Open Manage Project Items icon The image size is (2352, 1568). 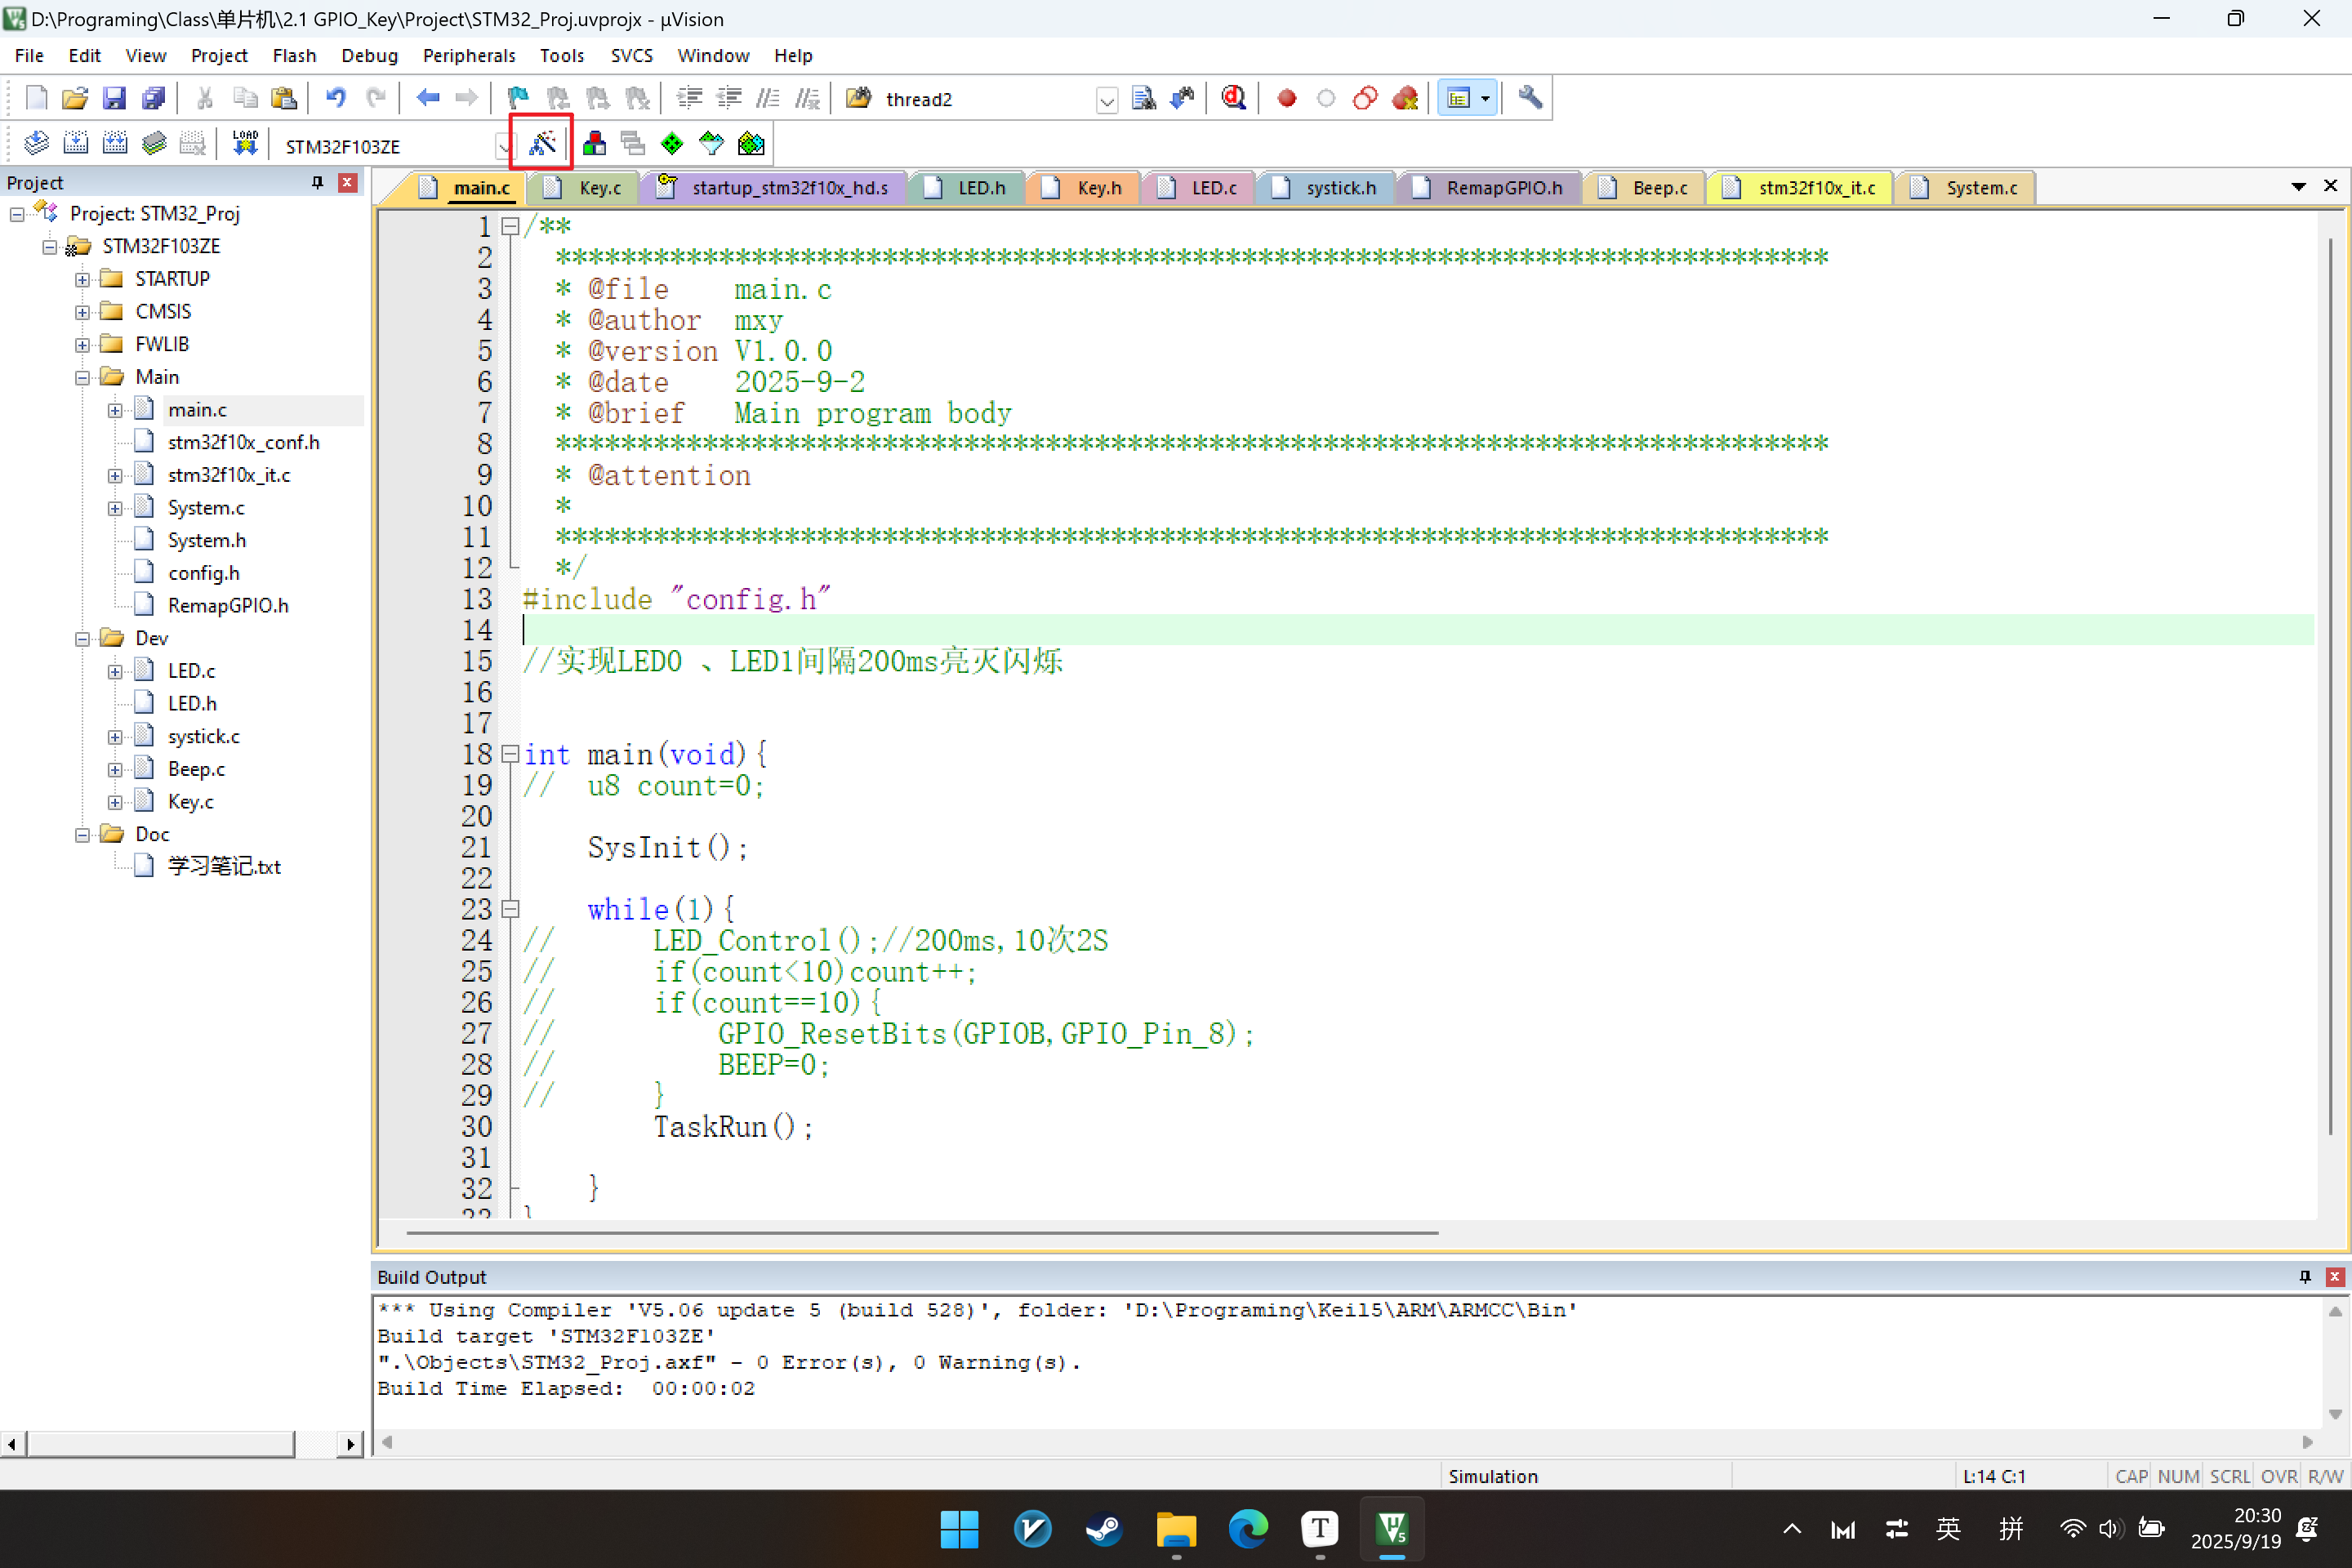[594, 144]
